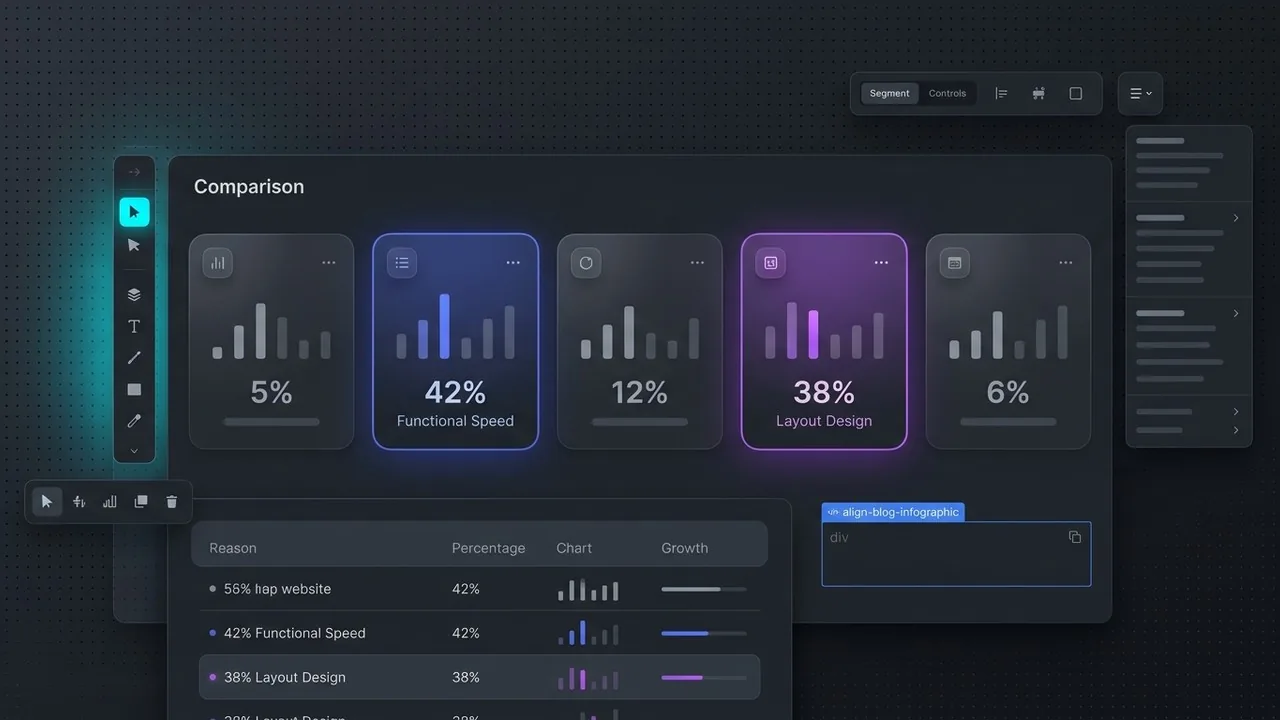The width and height of the screenshot is (1280, 720).
Task: Click the robot icon in the top toolbar
Action: 1038,92
